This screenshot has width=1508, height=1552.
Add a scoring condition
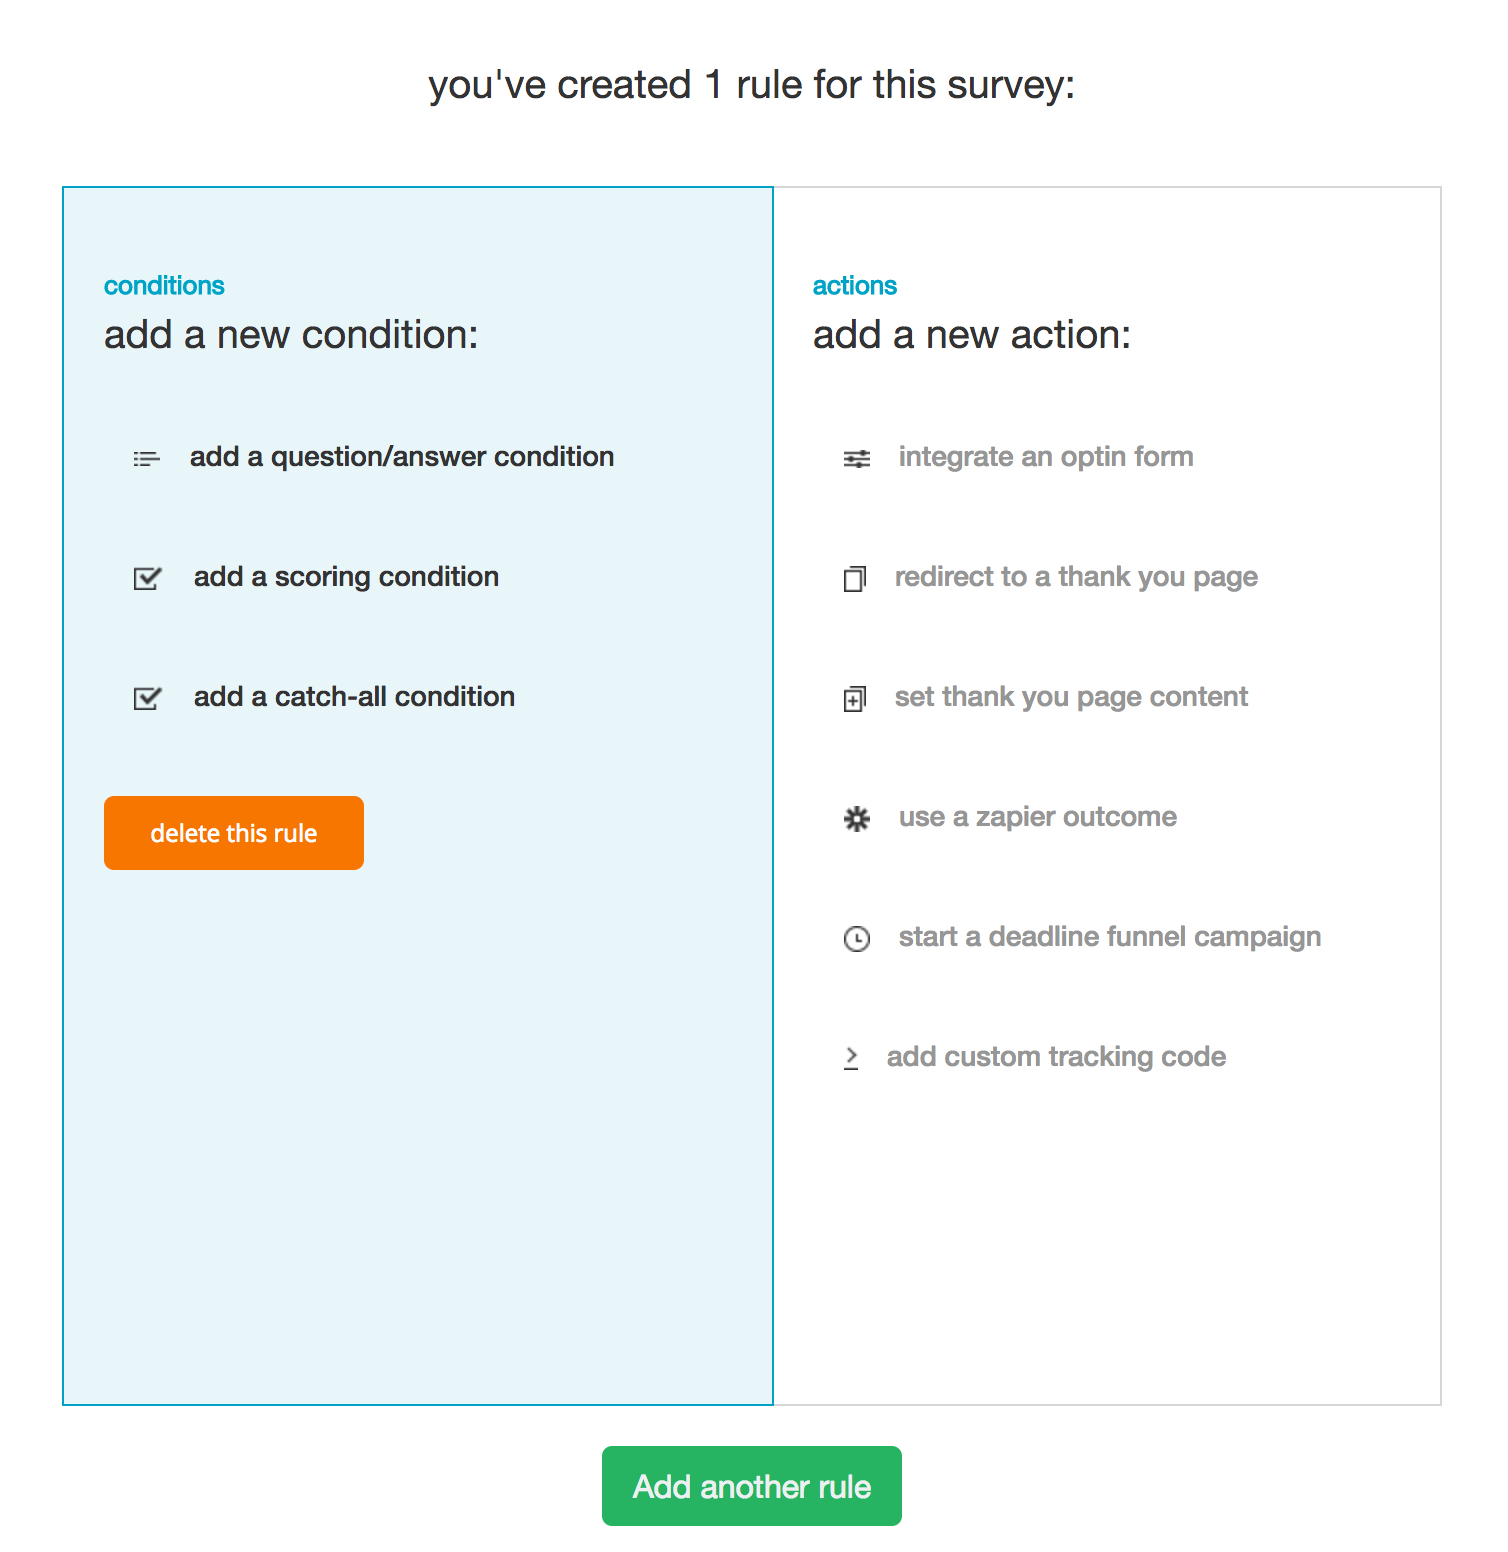point(346,577)
